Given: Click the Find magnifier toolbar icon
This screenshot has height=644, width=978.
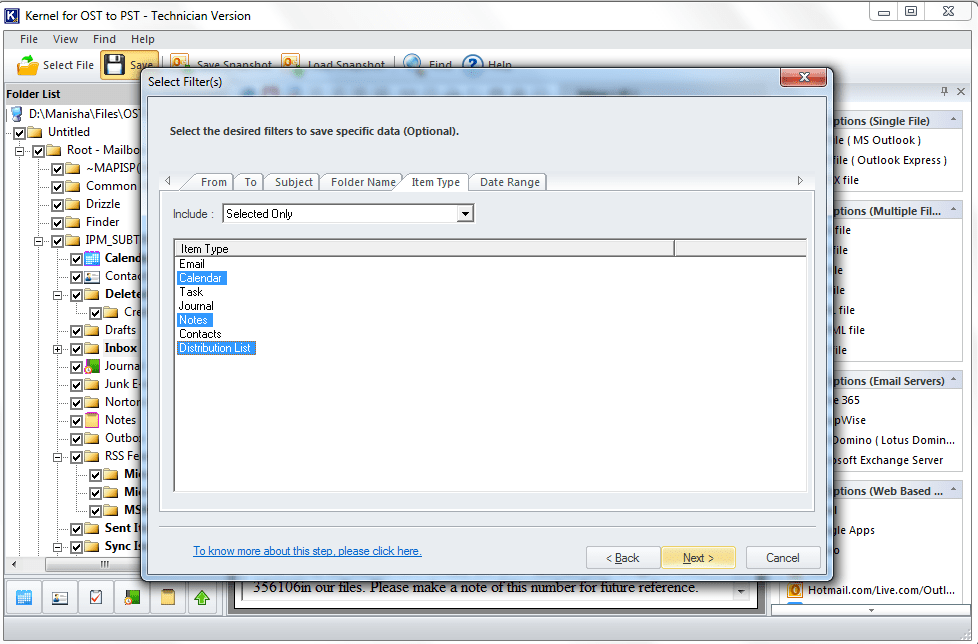Looking at the screenshot, I should 412,62.
